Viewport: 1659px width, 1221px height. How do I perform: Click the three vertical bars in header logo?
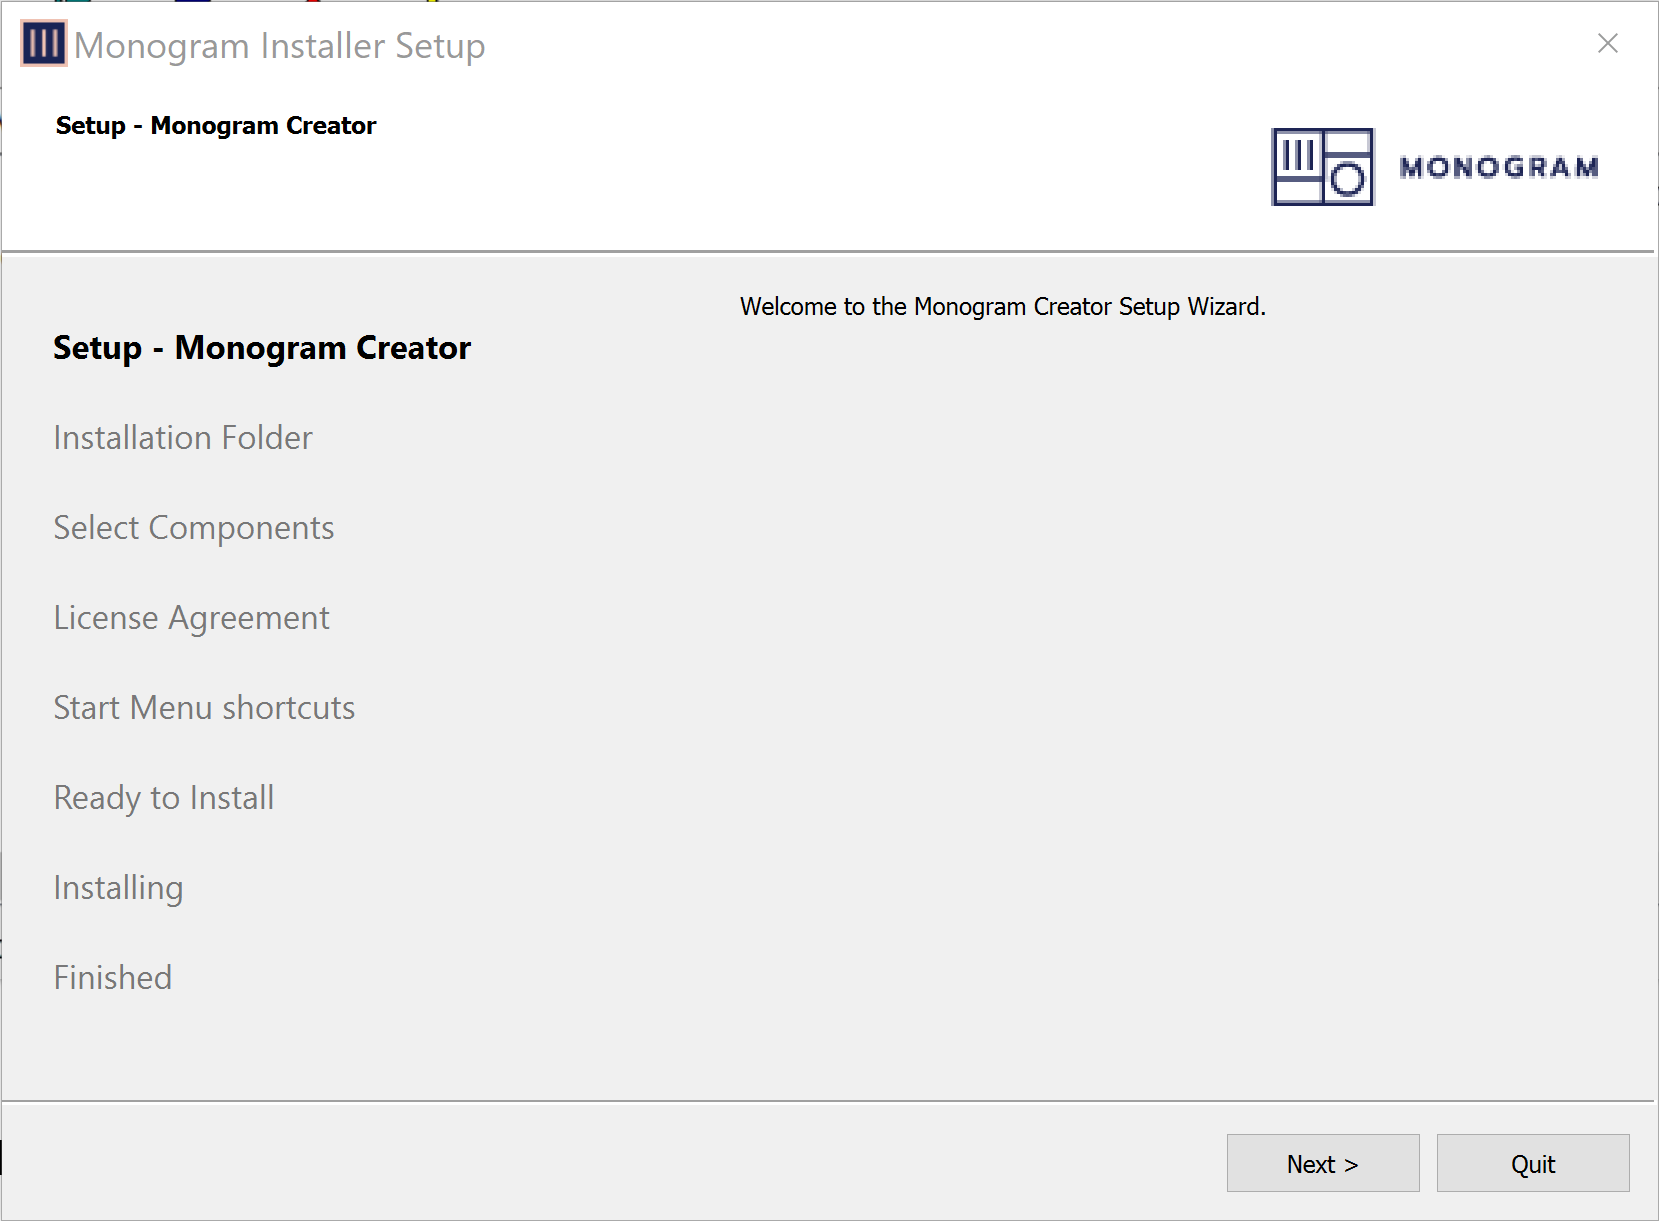tap(1298, 155)
